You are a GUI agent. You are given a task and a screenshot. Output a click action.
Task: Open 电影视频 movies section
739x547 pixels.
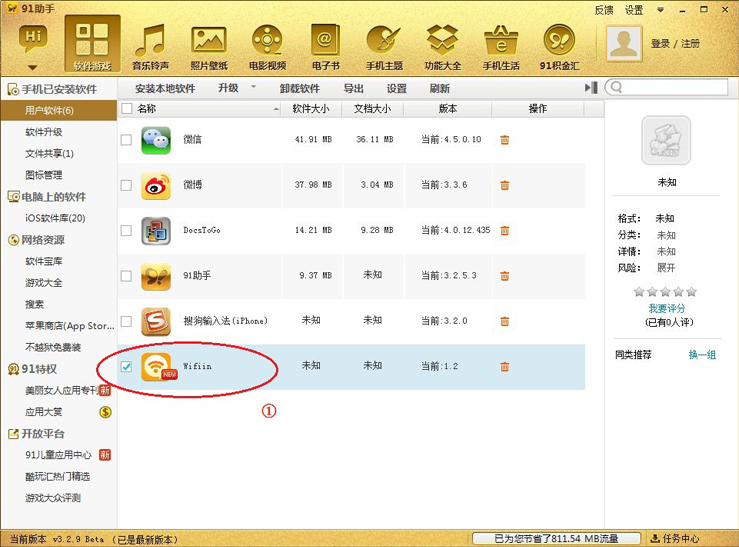(267, 47)
